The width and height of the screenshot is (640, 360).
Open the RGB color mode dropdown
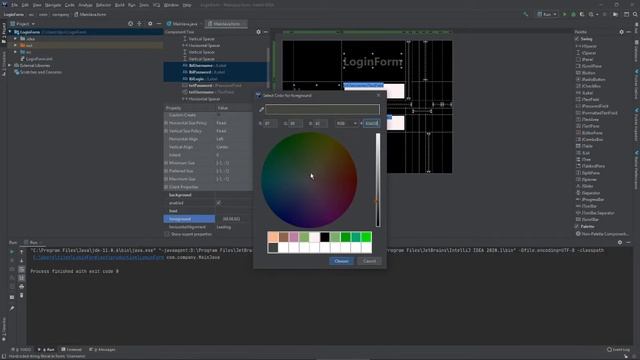tap(347, 123)
